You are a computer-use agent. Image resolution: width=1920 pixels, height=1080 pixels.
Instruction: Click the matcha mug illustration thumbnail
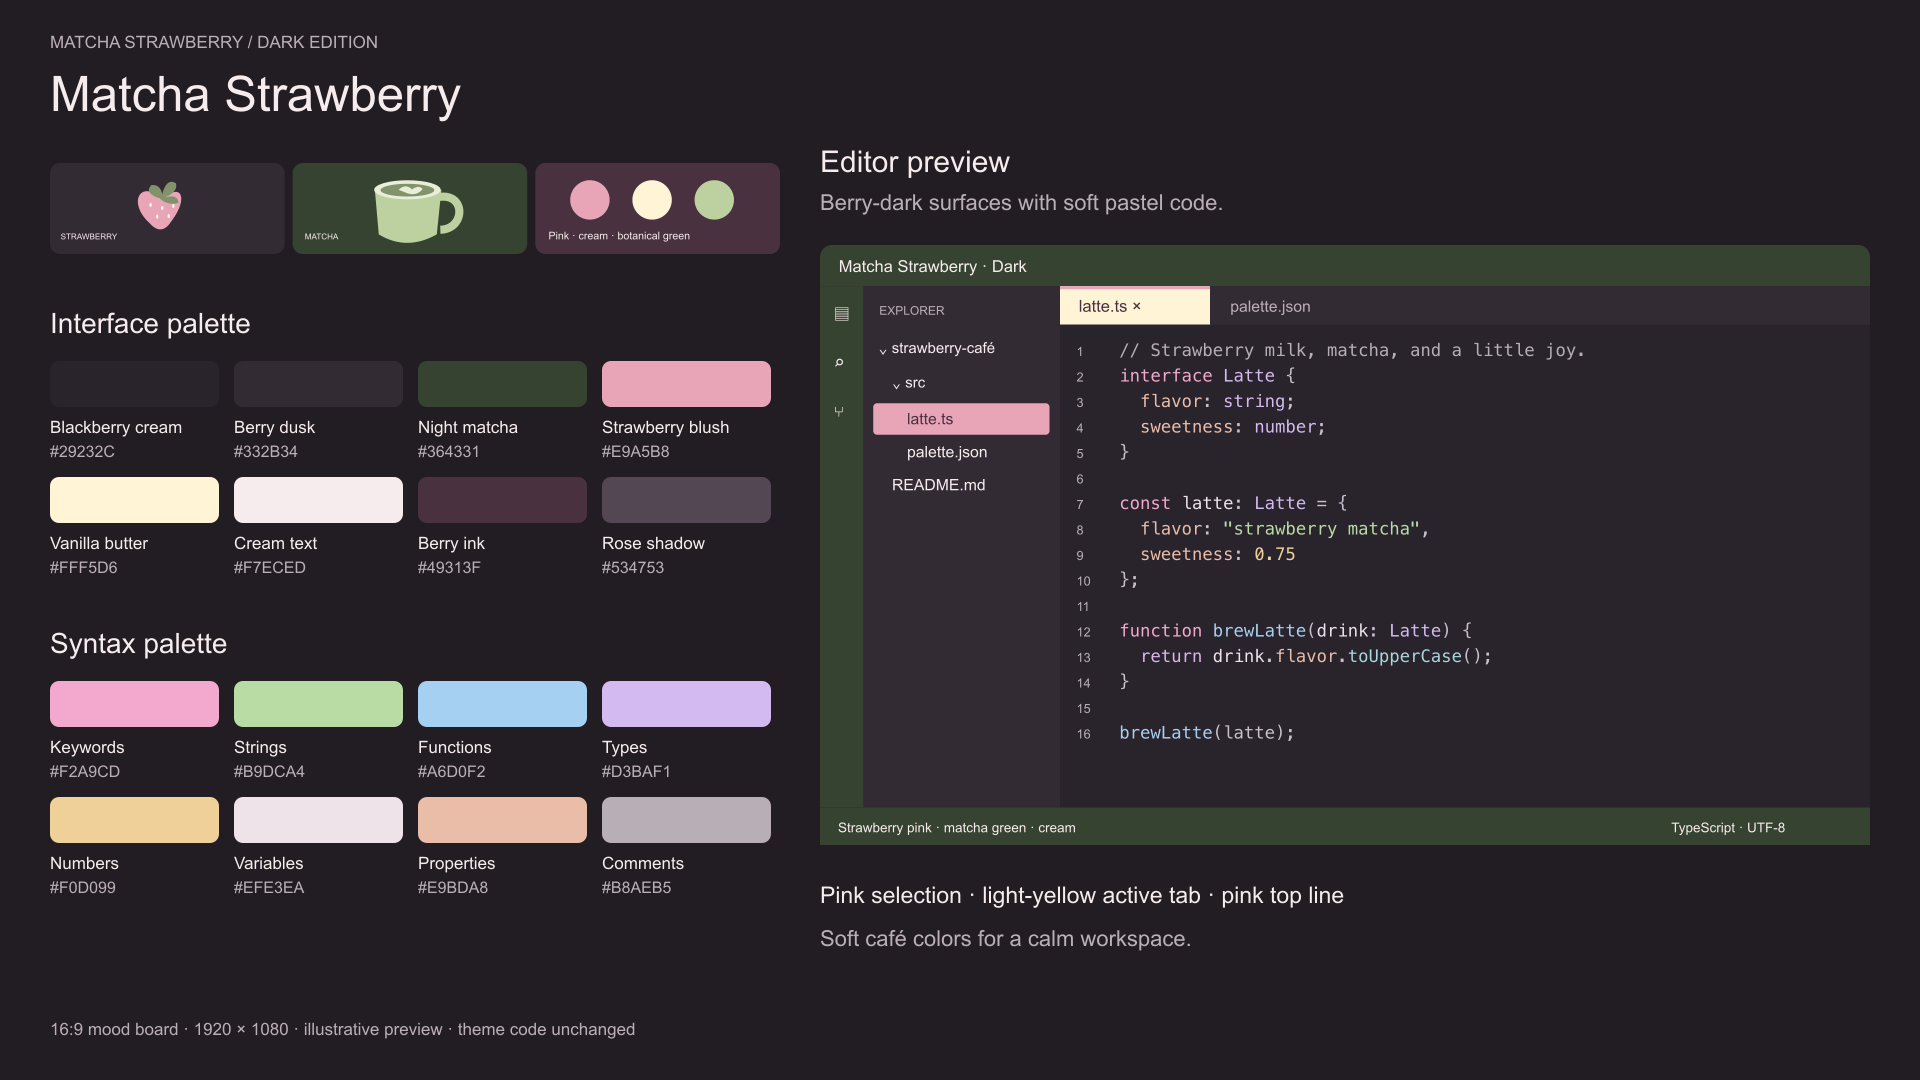click(410, 208)
